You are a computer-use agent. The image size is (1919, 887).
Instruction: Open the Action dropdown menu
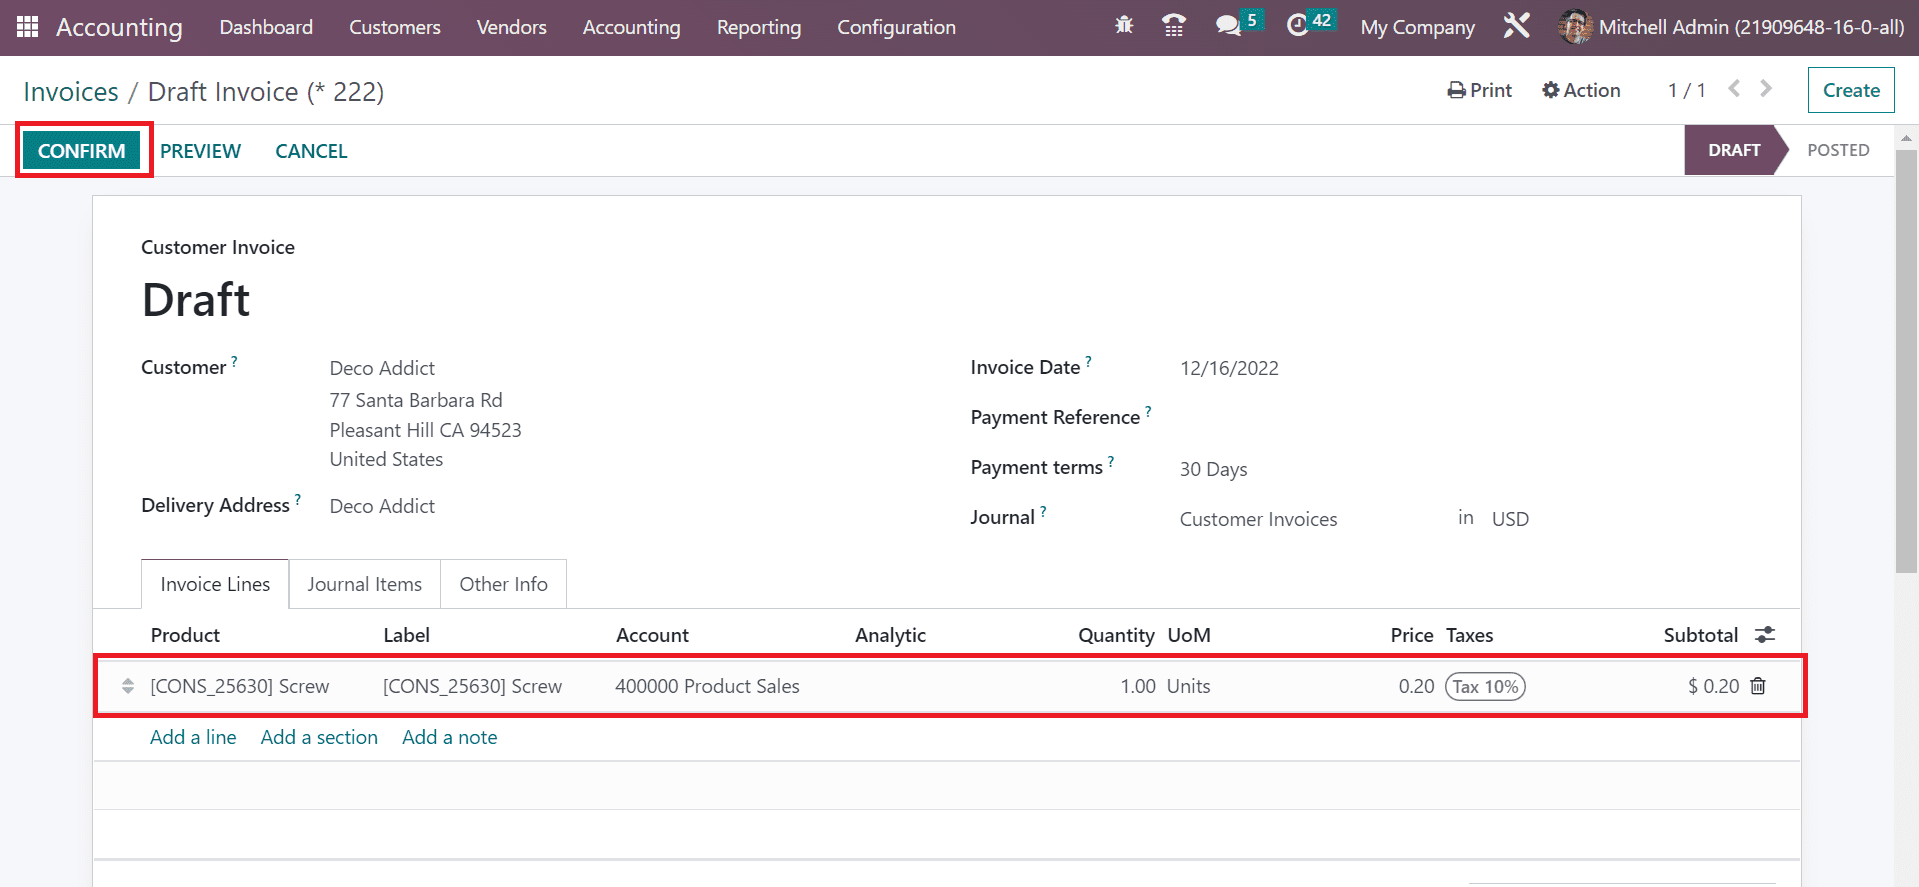(1581, 90)
